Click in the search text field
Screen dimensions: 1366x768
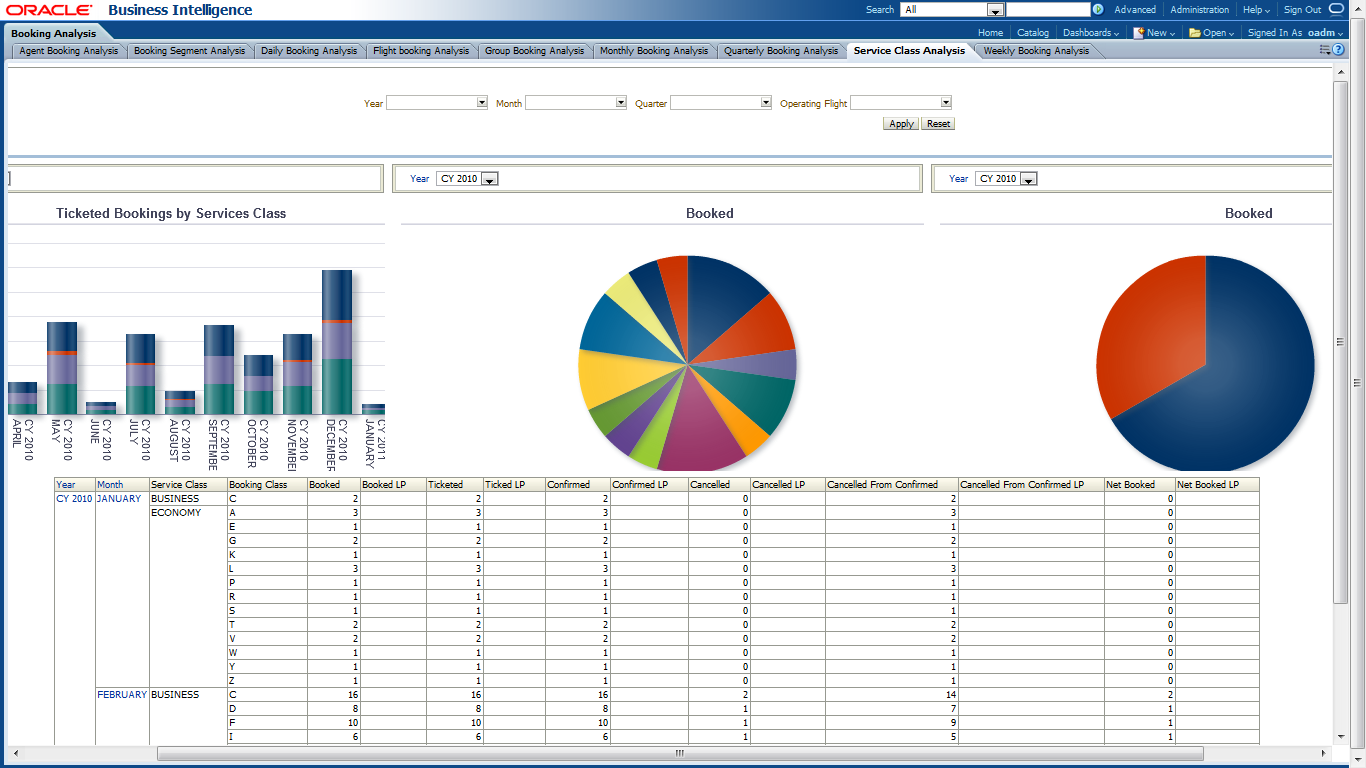[x=1047, y=10]
